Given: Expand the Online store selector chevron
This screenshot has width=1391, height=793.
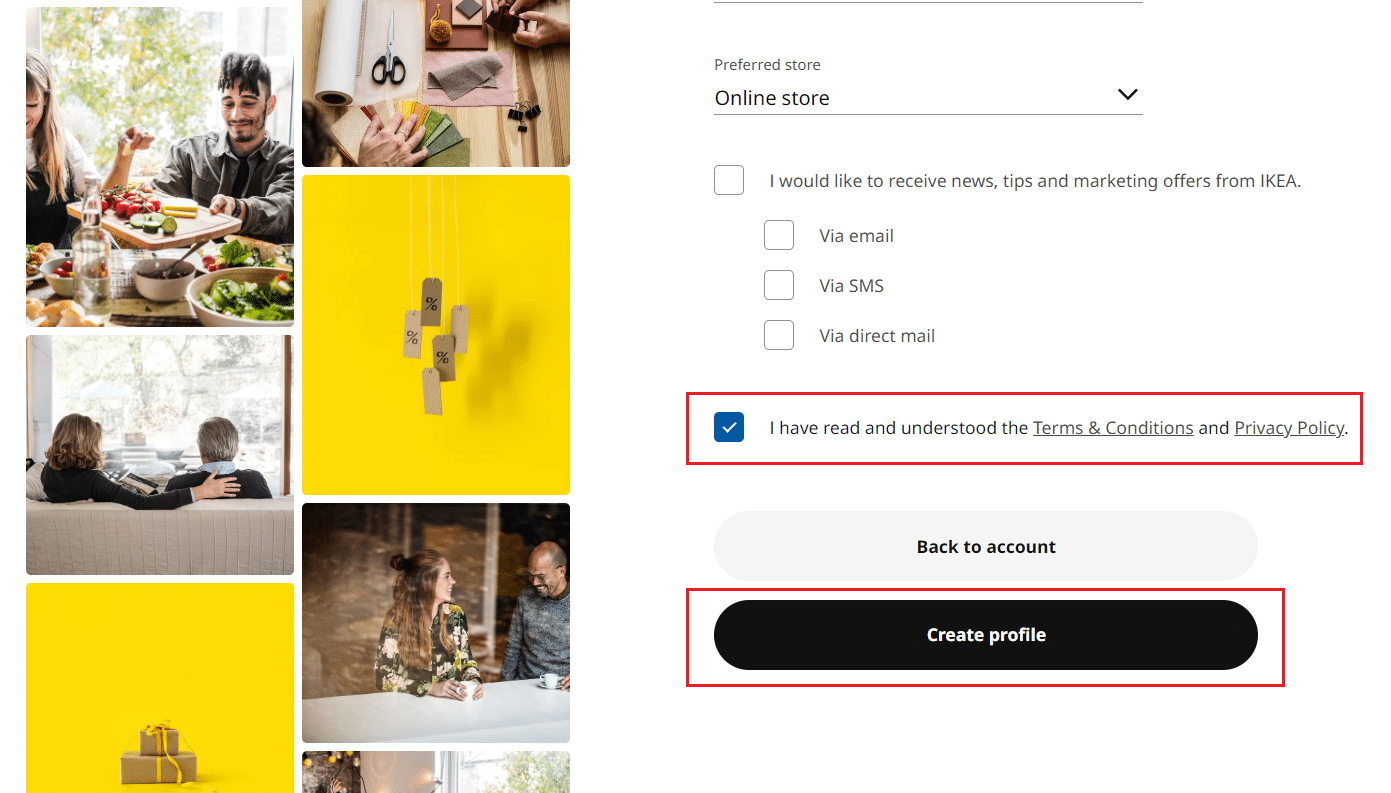Looking at the screenshot, I should point(1128,94).
